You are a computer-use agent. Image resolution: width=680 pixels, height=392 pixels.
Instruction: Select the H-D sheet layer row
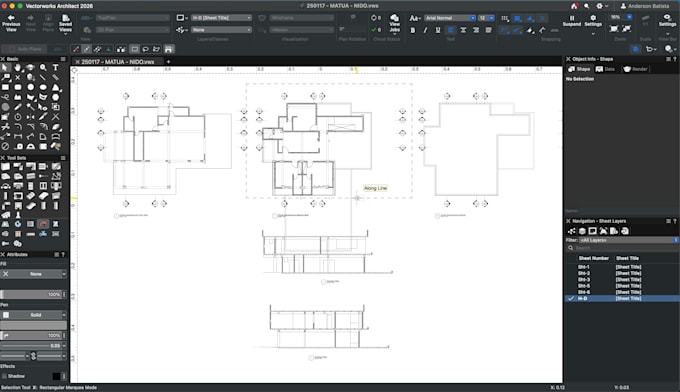pyautogui.click(x=622, y=298)
